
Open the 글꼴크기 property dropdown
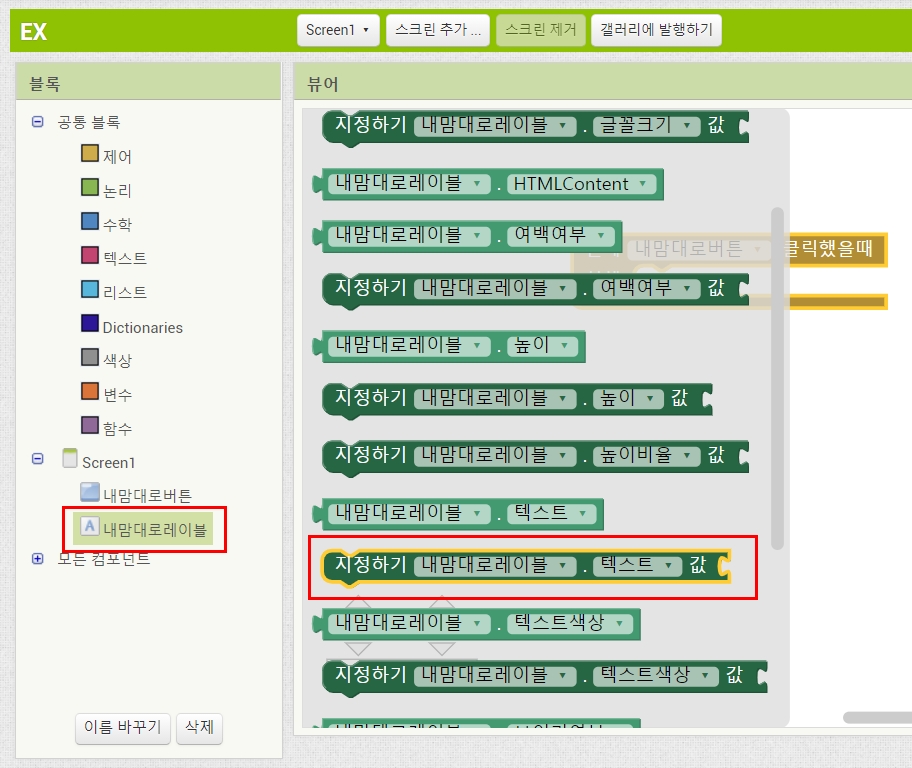646,126
